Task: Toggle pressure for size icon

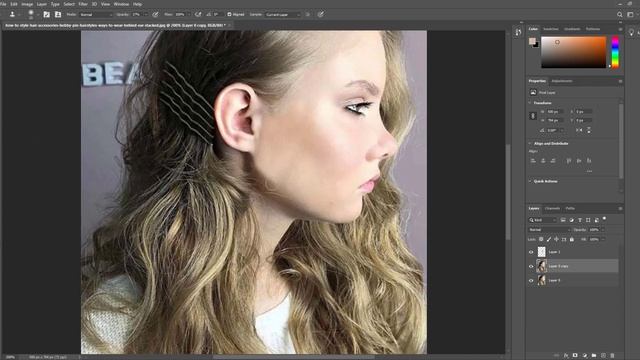Action: click(x=321, y=14)
